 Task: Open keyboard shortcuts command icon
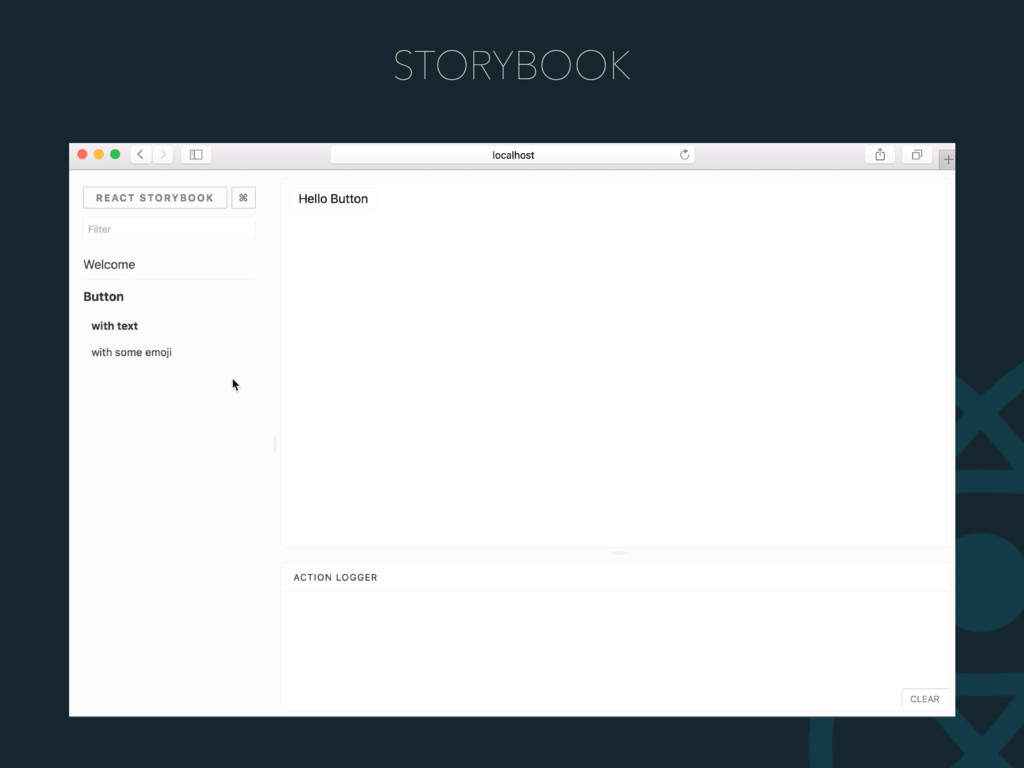tap(244, 198)
